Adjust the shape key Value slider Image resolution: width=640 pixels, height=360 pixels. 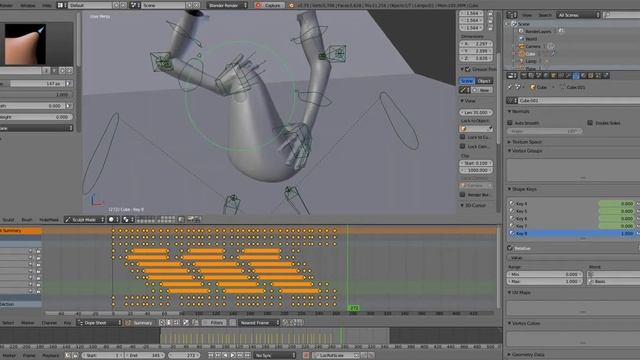573,258
